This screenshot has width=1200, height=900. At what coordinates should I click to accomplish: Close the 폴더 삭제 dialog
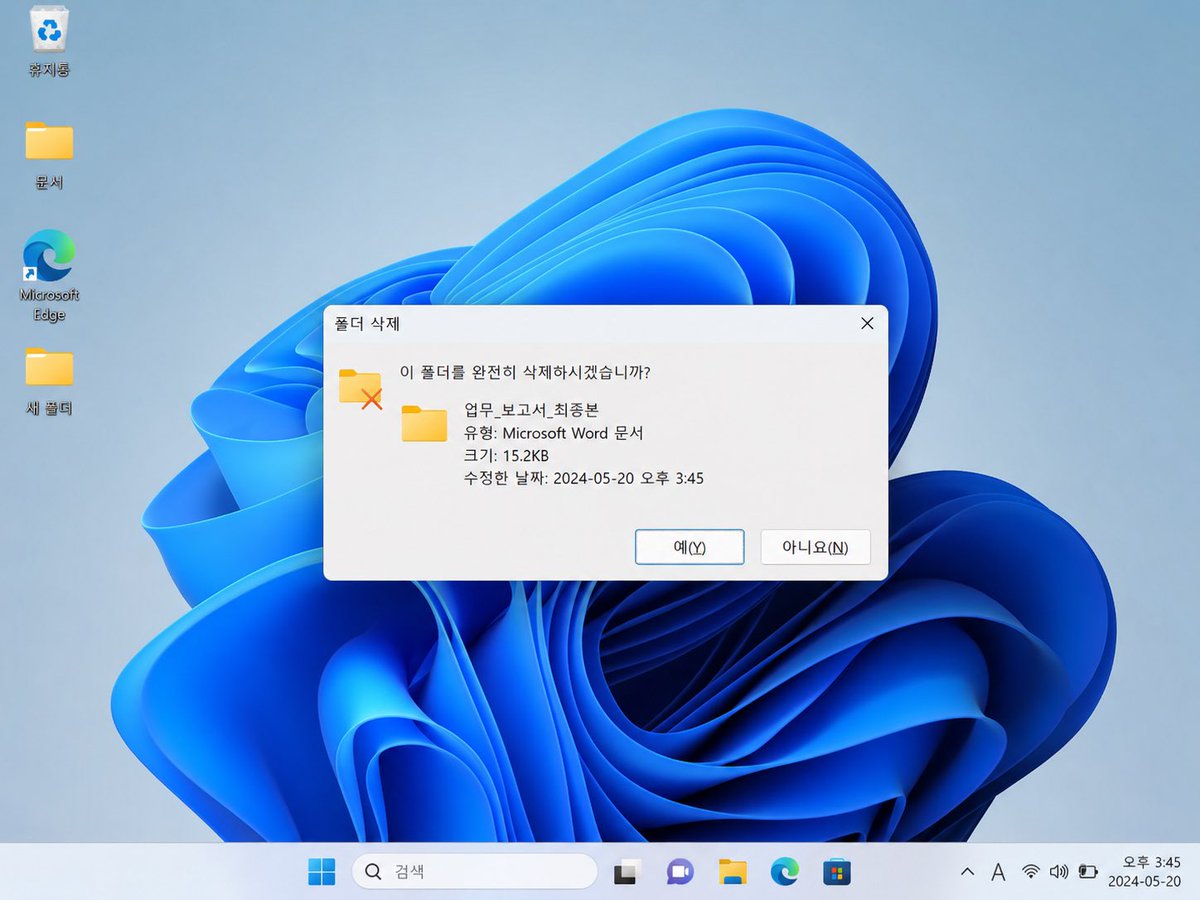867,323
